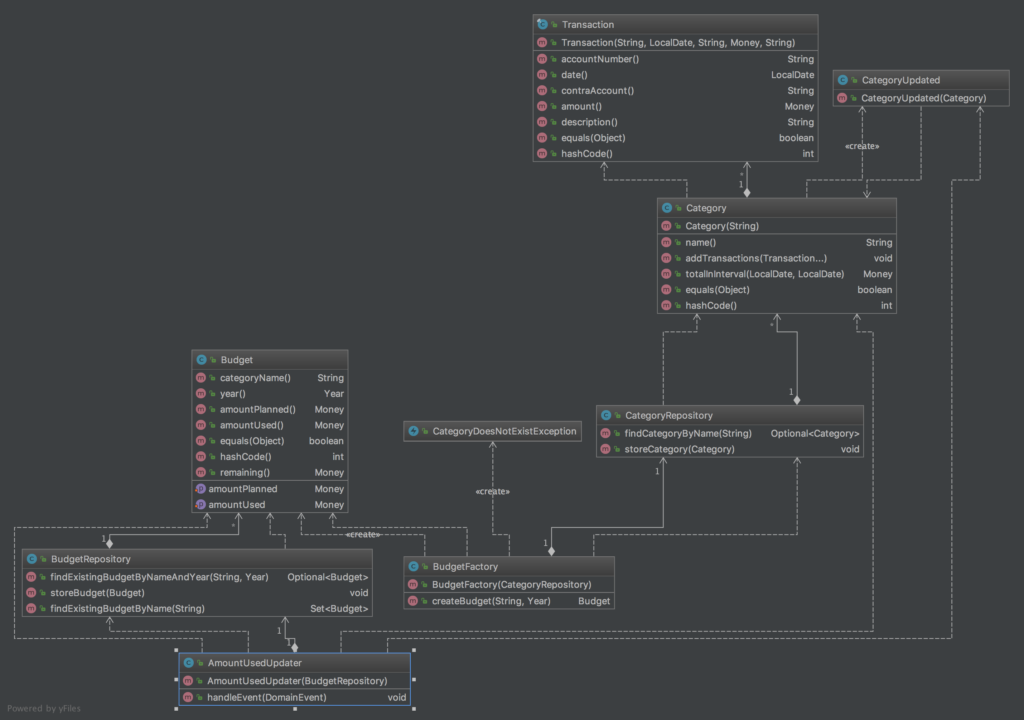Select the Category class header
This screenshot has height=720, width=1024.
tap(776, 208)
